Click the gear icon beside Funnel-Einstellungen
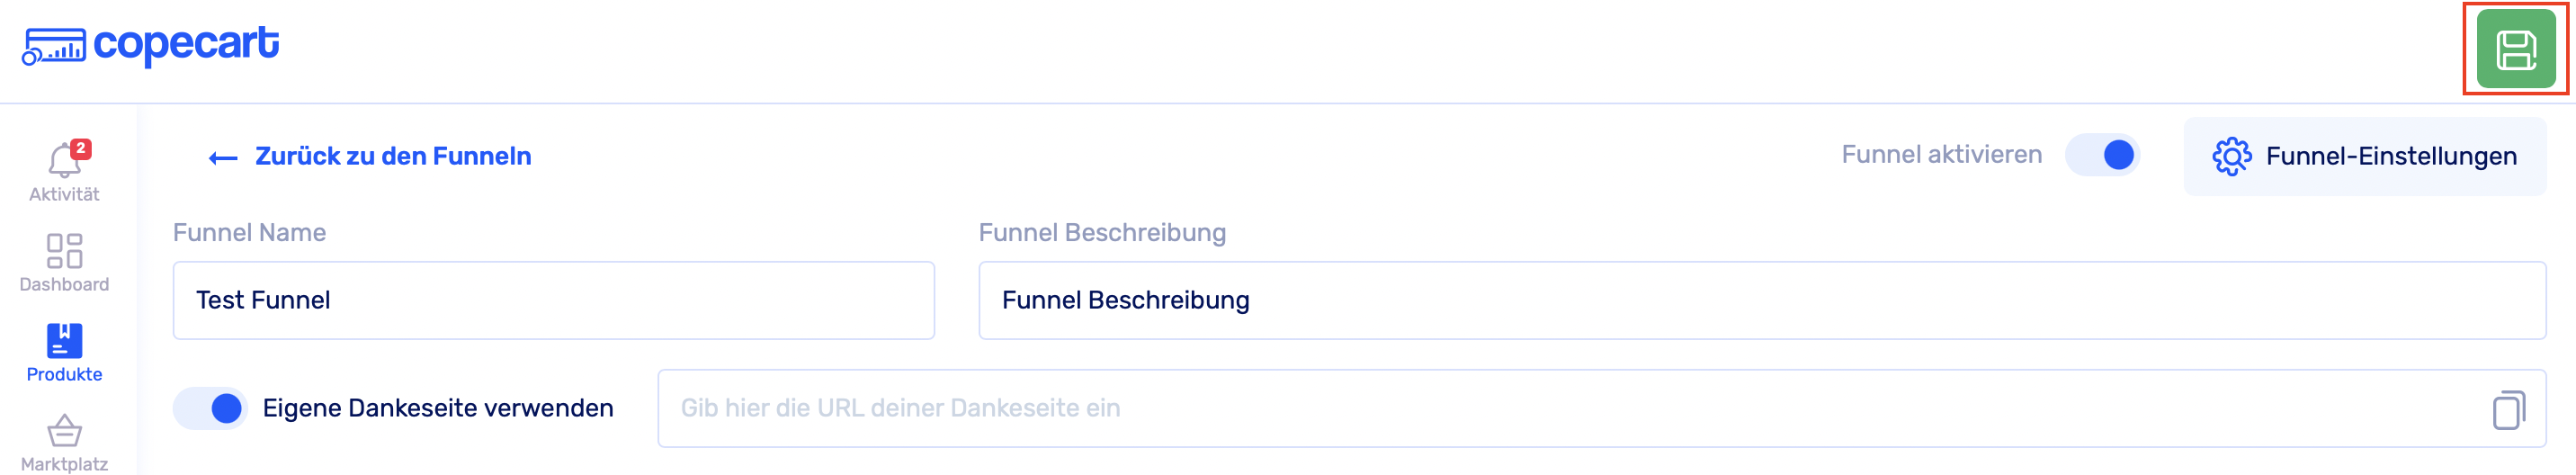The height and width of the screenshot is (475, 2576). click(x=2231, y=157)
